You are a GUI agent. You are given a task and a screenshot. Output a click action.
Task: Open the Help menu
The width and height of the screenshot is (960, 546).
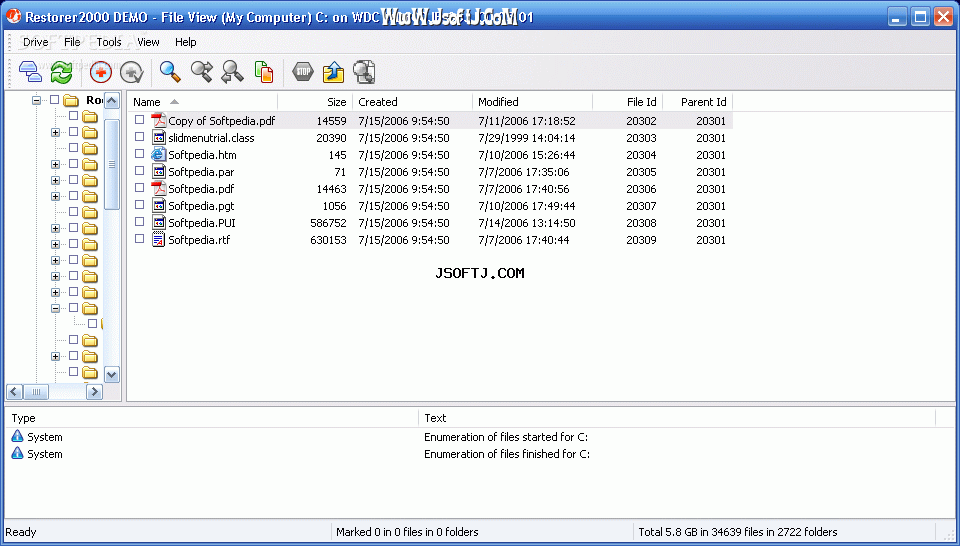coord(186,42)
